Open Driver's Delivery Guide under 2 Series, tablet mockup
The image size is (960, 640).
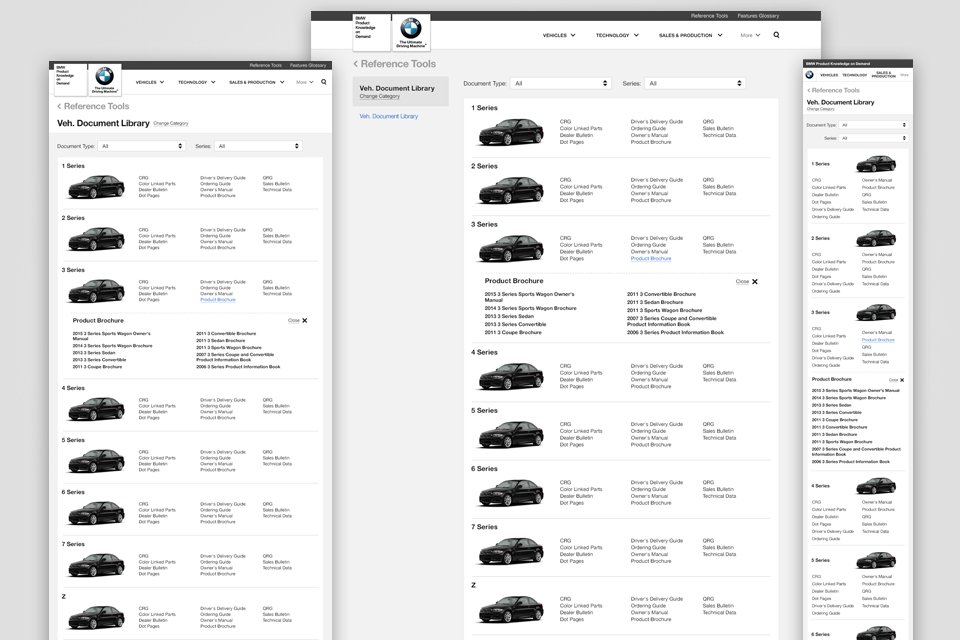(x=223, y=230)
